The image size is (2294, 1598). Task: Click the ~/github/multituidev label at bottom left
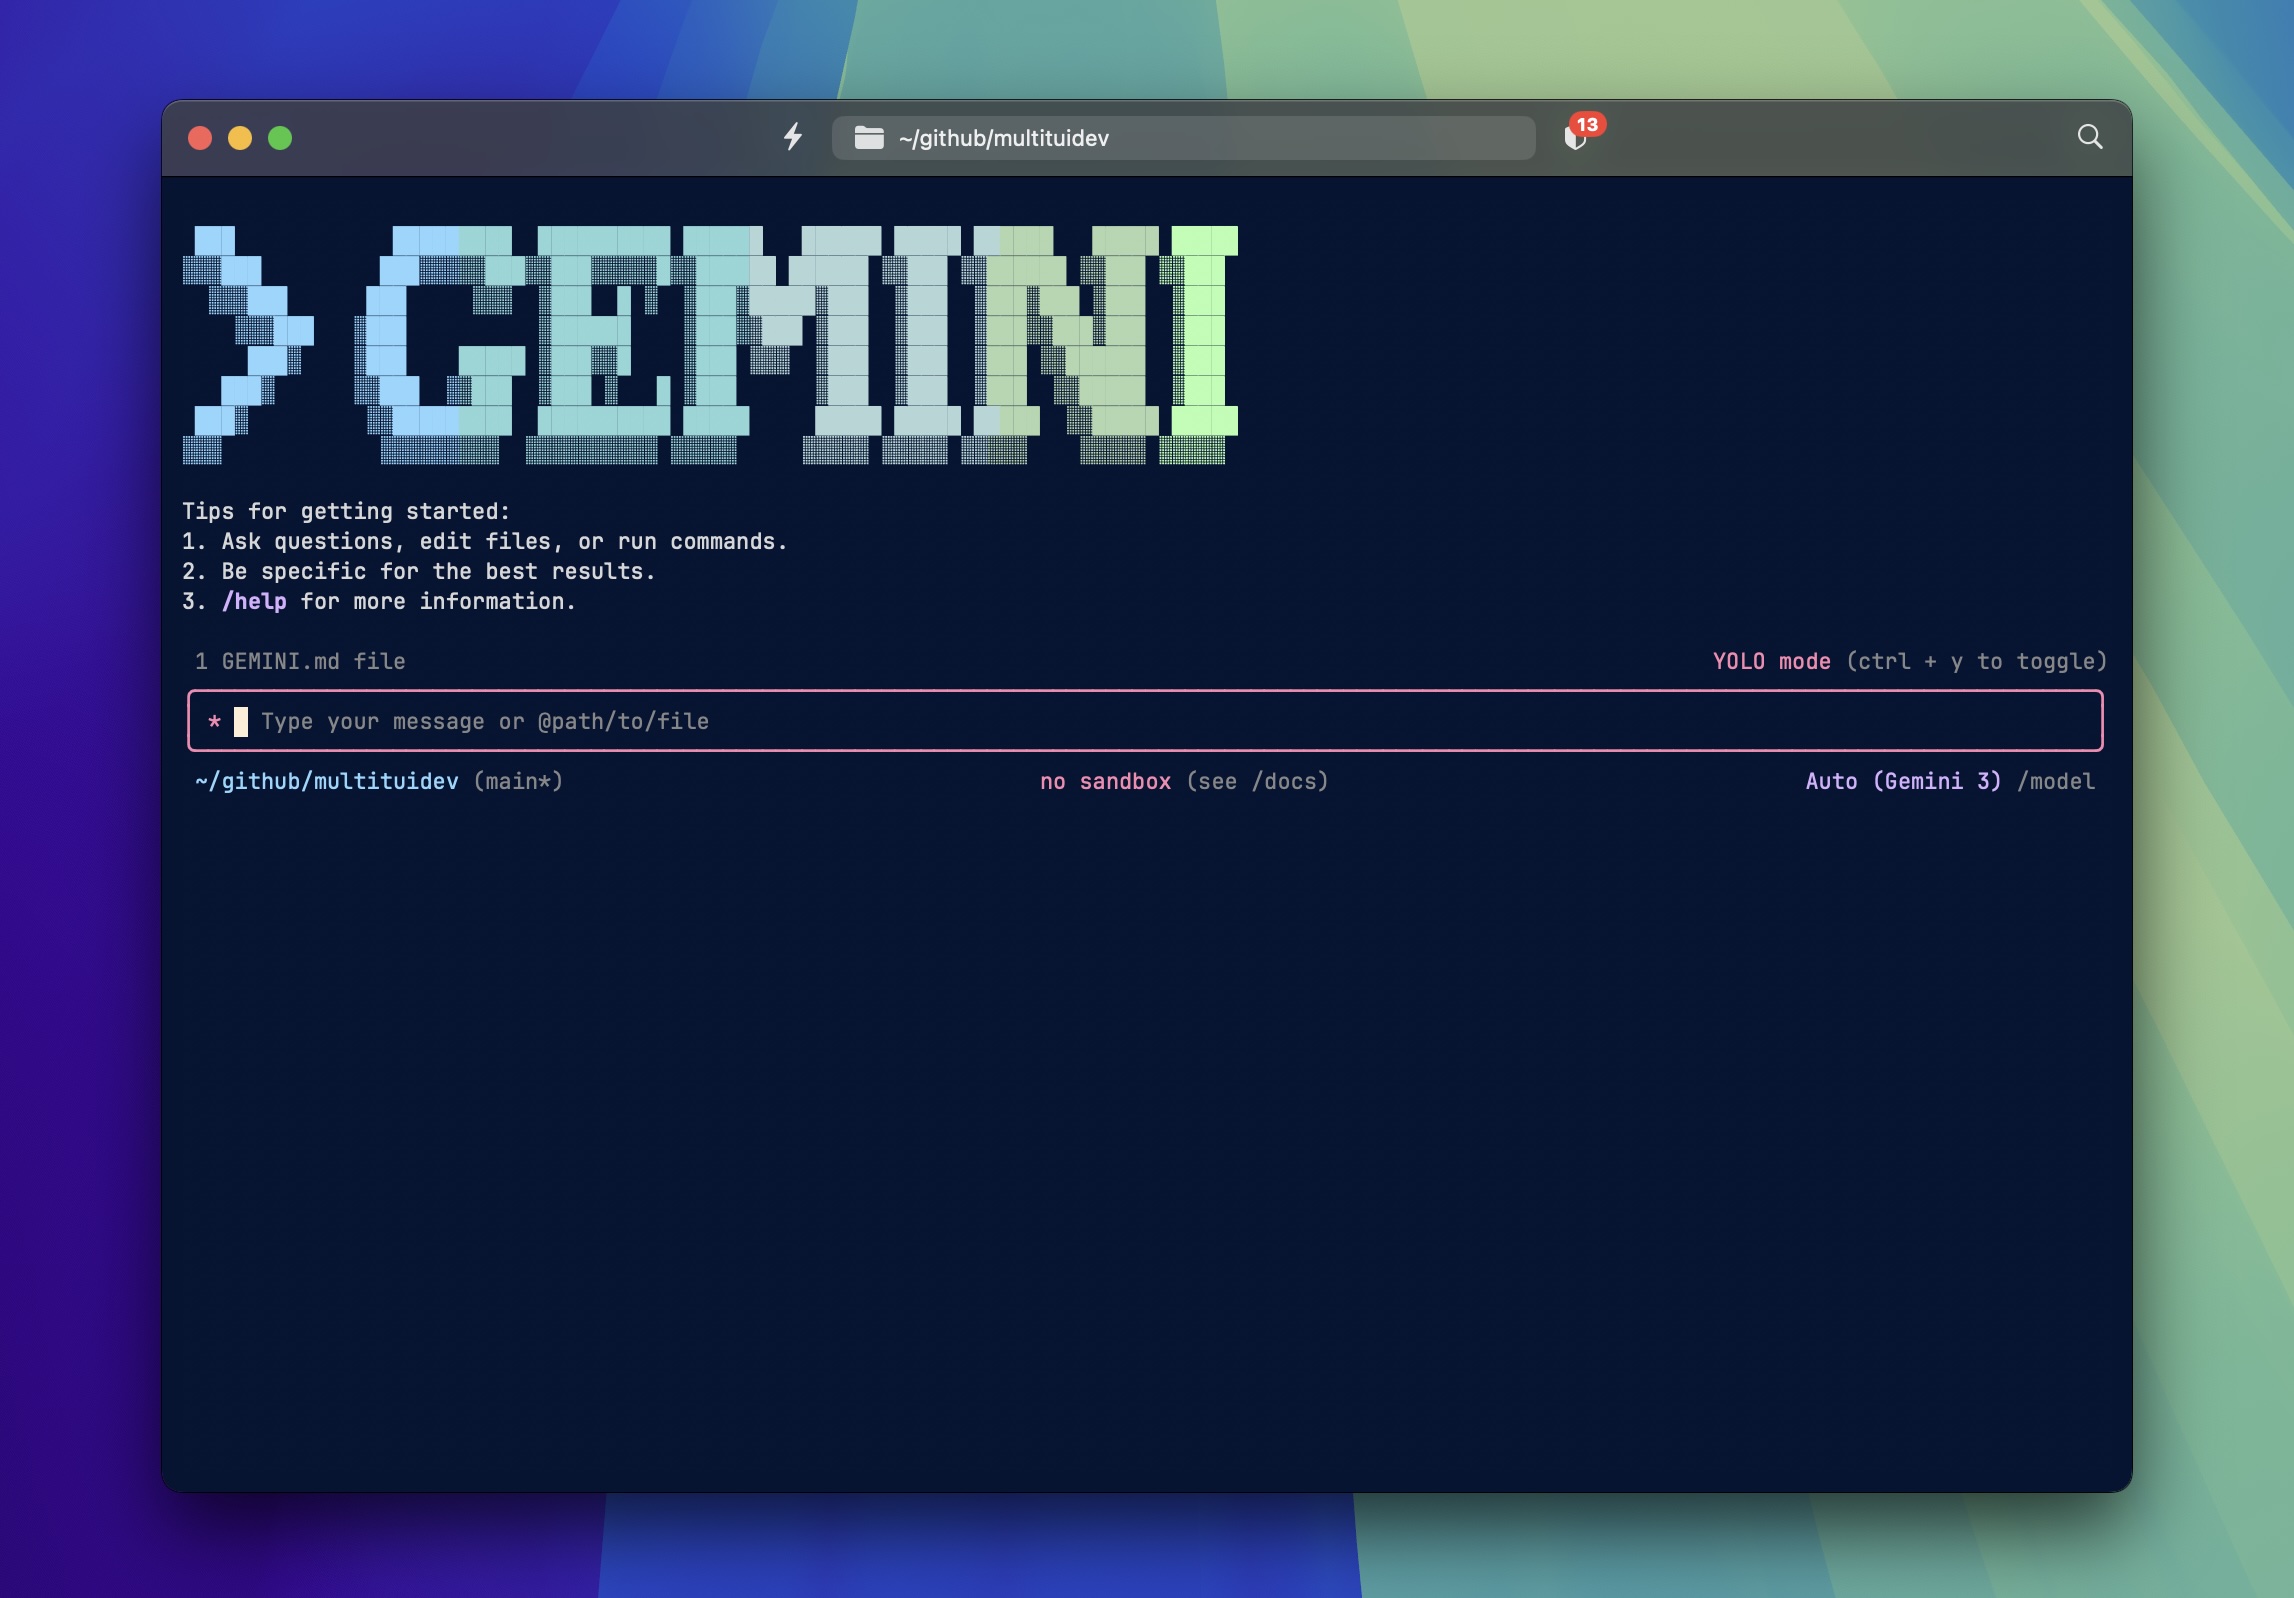[327, 781]
